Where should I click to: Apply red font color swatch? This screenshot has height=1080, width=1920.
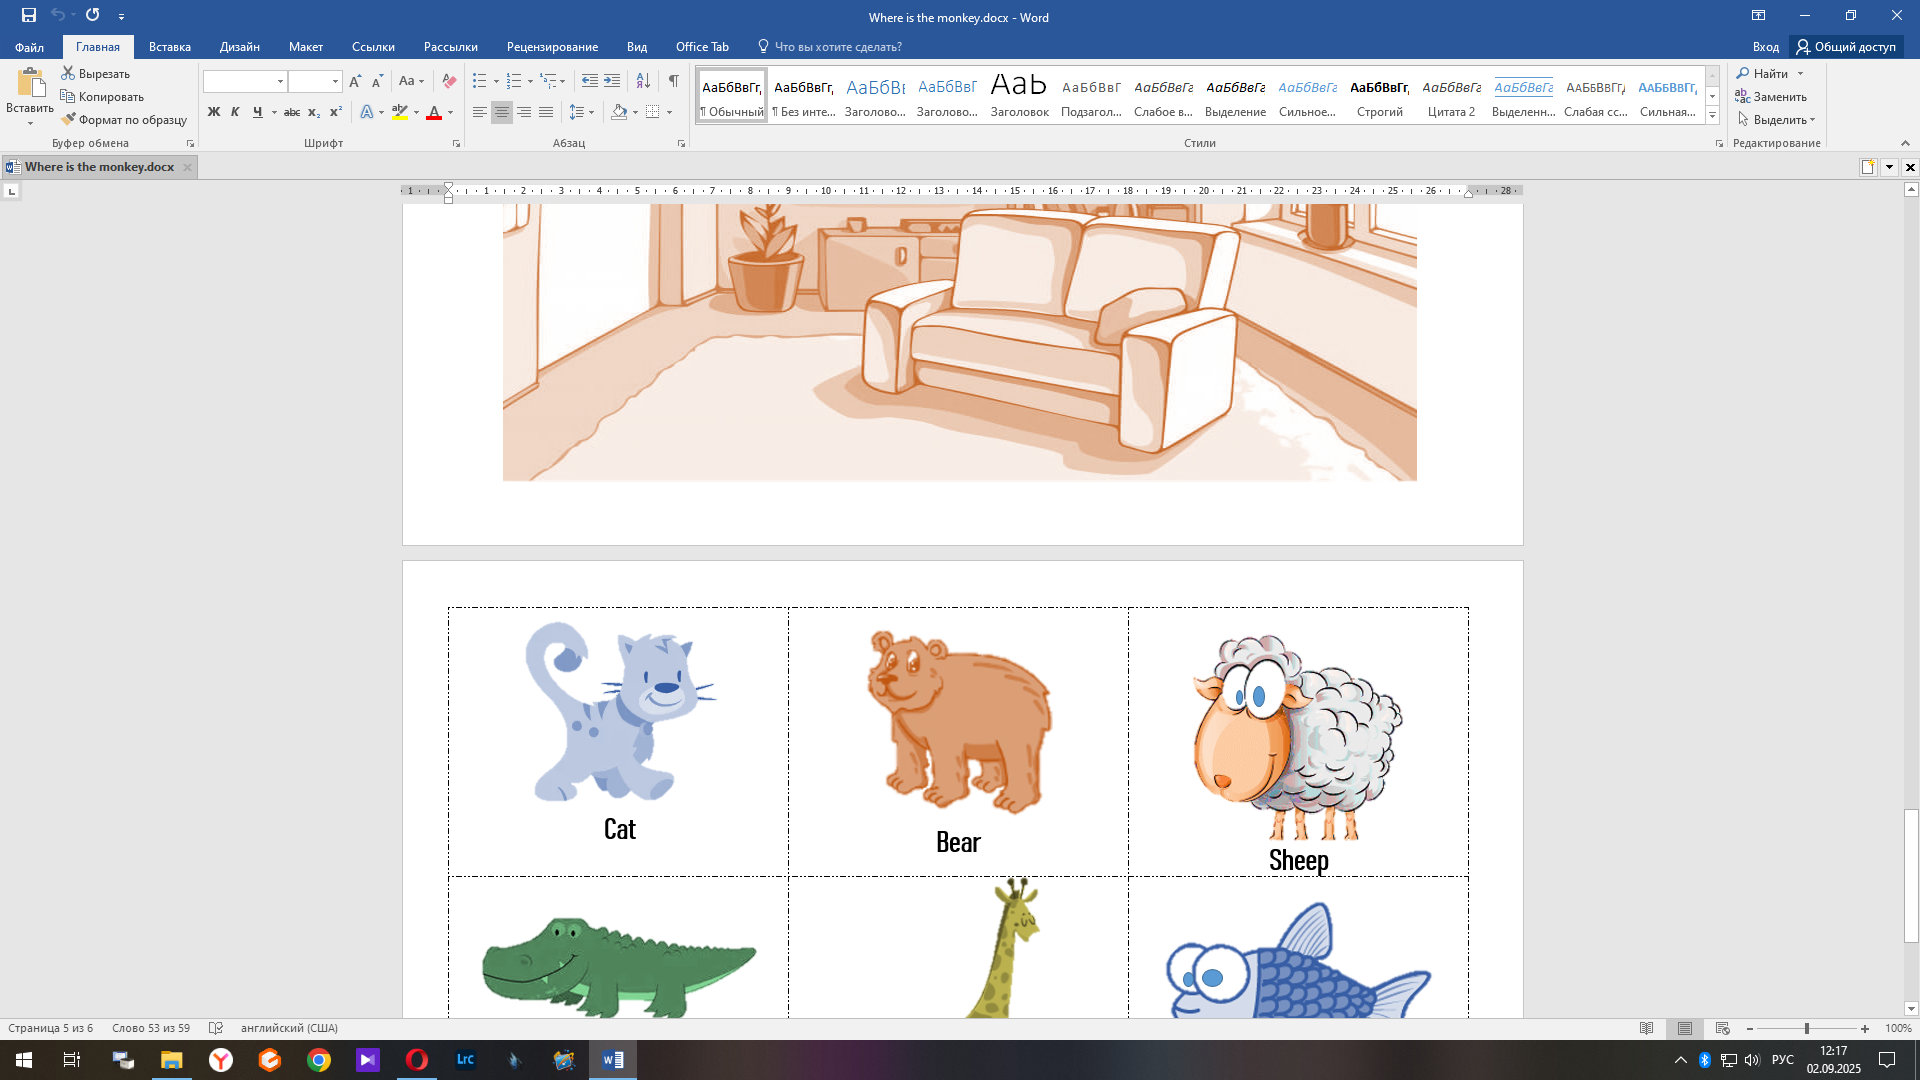tap(434, 112)
